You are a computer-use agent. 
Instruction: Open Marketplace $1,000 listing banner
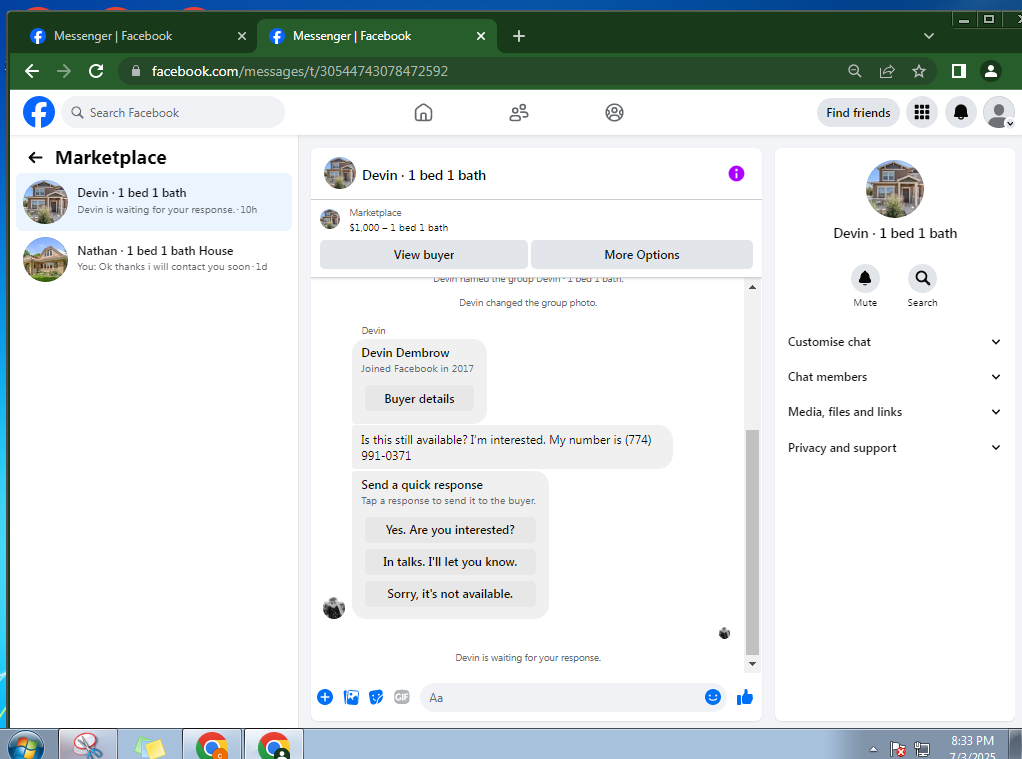[534, 220]
